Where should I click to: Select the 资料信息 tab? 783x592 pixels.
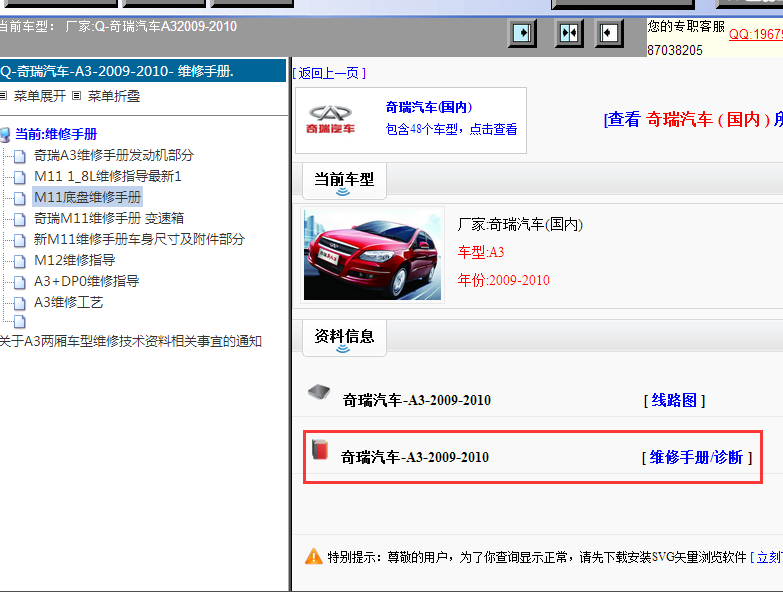(344, 337)
